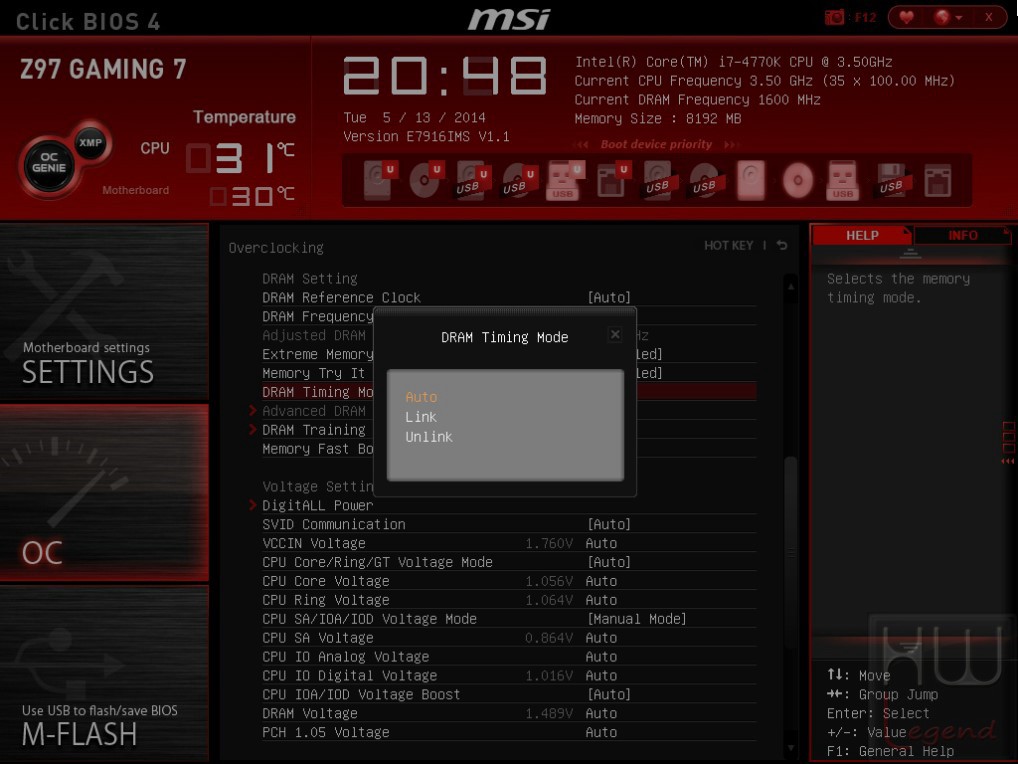
Task: Open DRAM Reference Clock [Auto] dropdown
Action: (609, 297)
